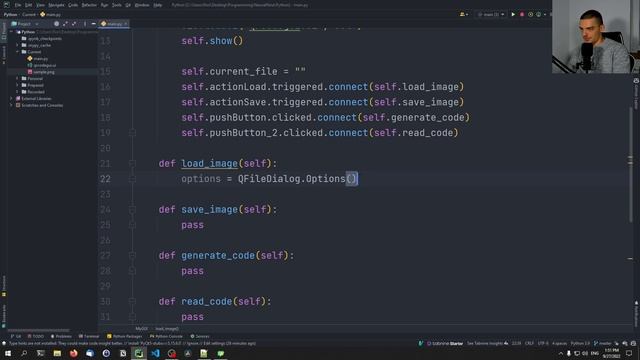Collapse the Current folder in project tree
640x360 pixels.
18,52
